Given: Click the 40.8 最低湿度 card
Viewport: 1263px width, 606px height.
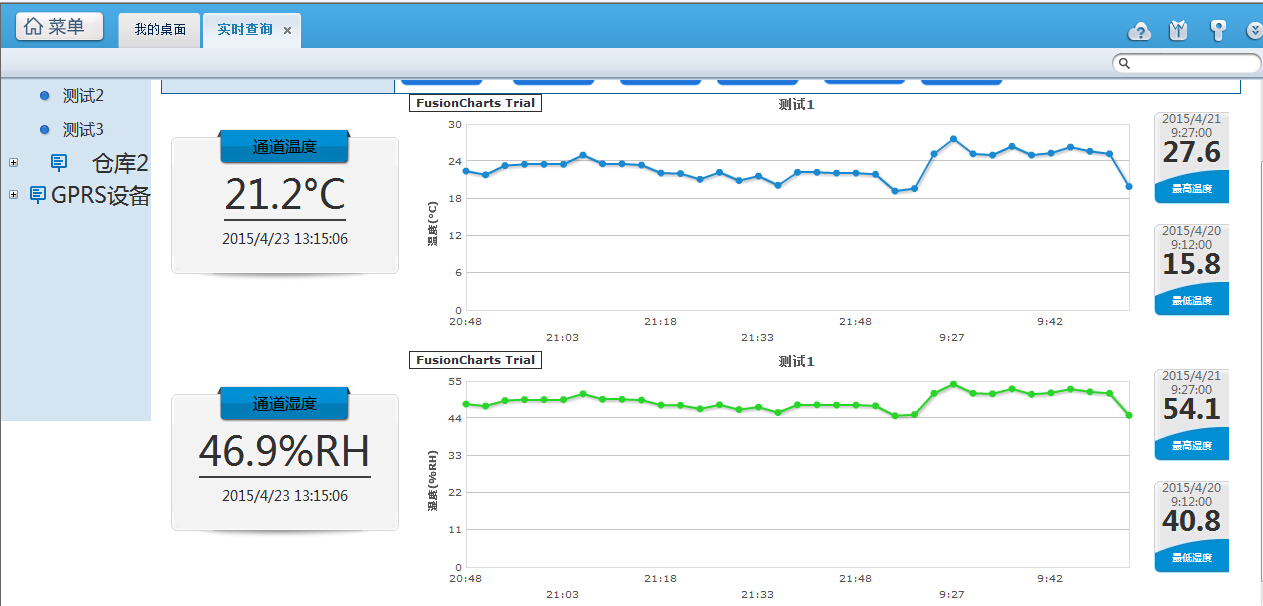Looking at the screenshot, I should pyautogui.click(x=1191, y=526).
